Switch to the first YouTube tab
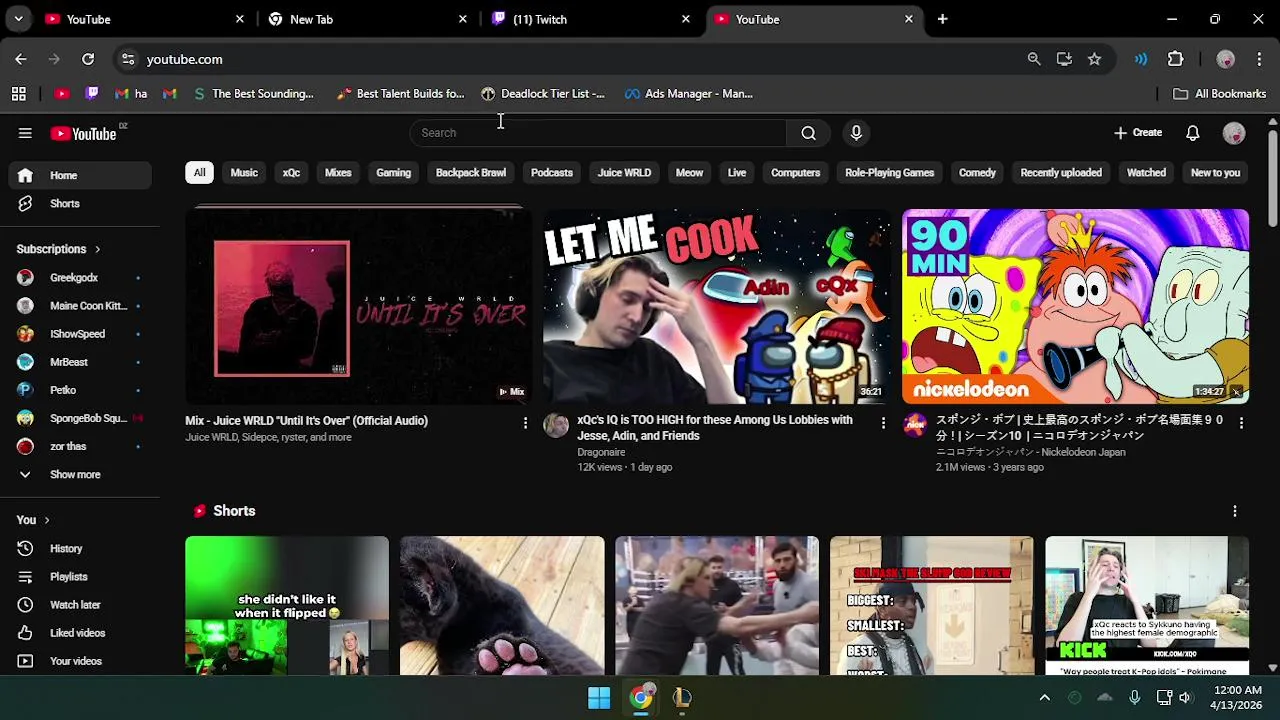Screen dimensions: 1280x720 (x=144, y=19)
